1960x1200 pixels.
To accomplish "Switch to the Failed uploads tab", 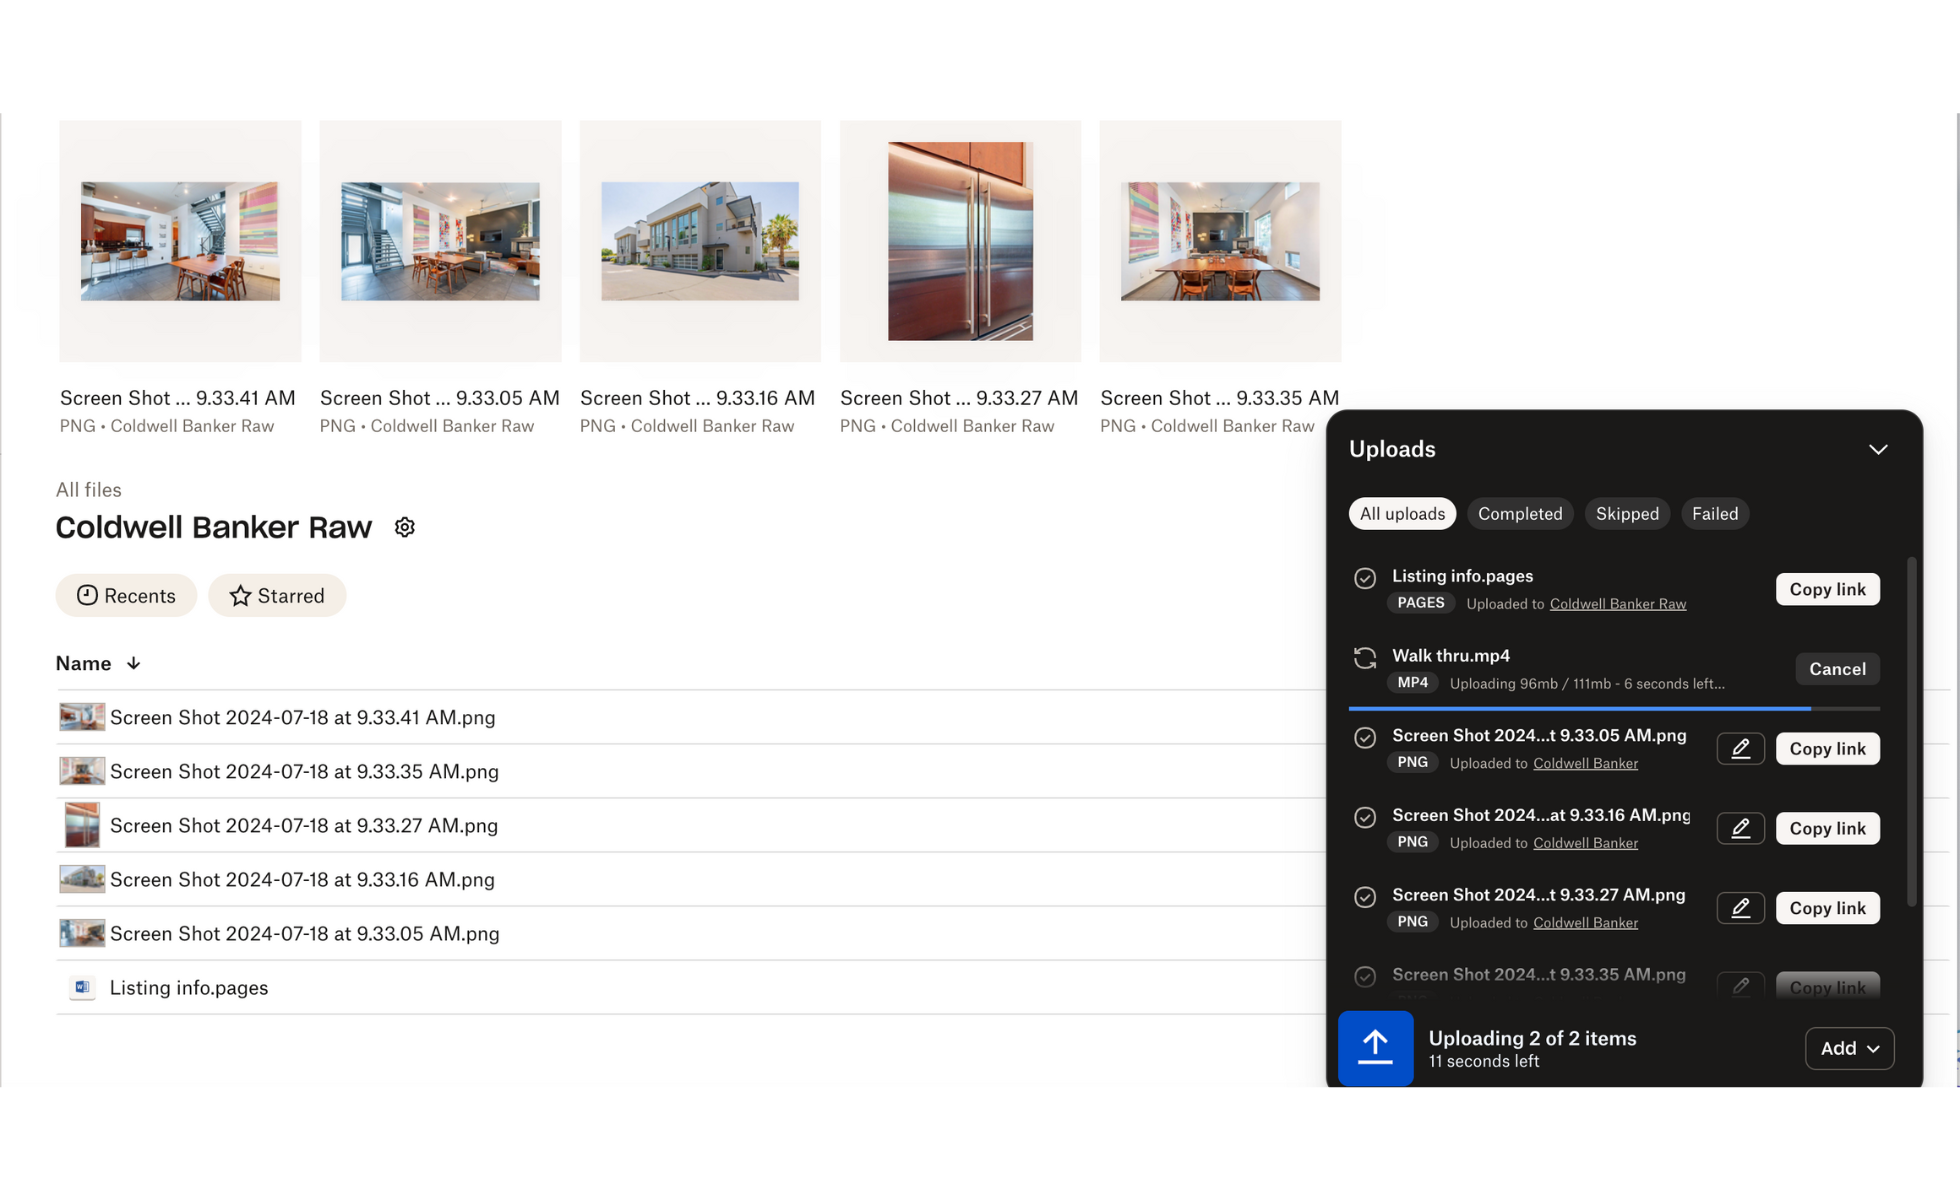I will (x=1714, y=514).
